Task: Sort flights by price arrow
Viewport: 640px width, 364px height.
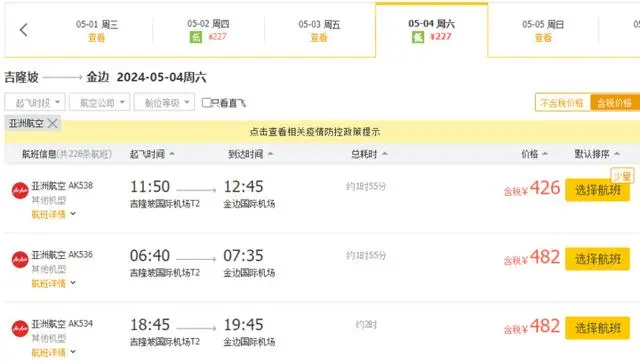Action: pos(545,154)
